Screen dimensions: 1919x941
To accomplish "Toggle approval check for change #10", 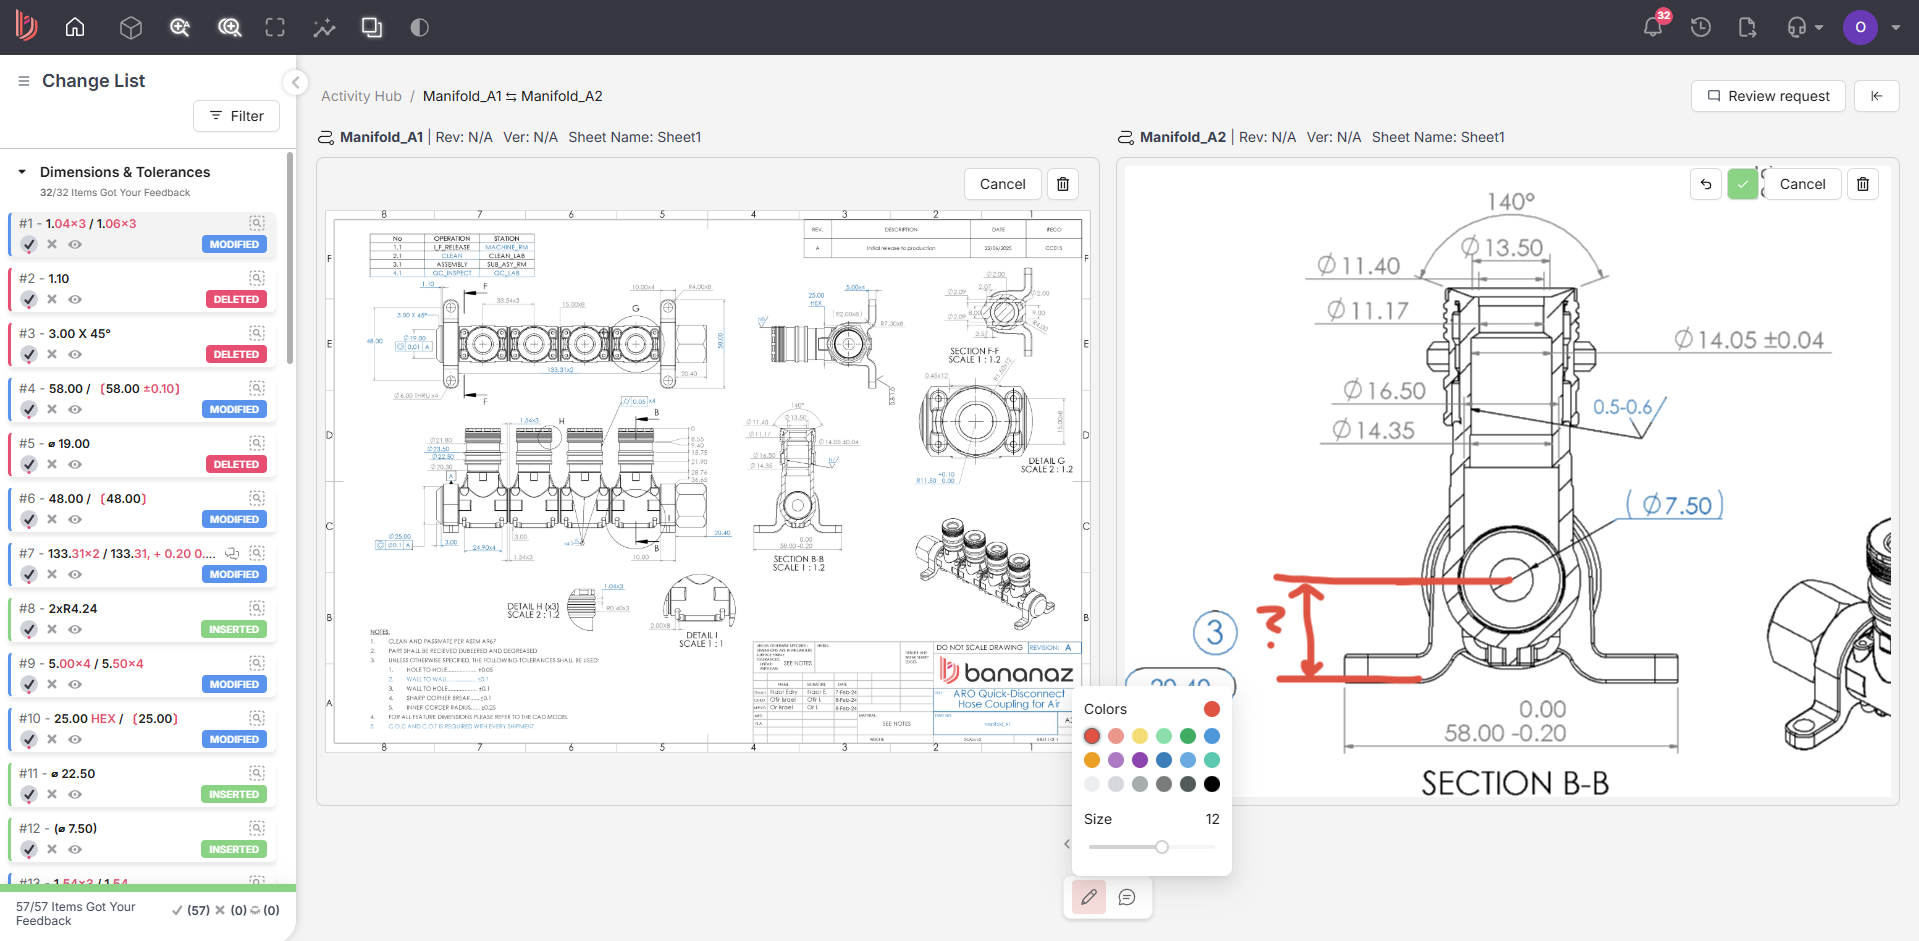I will [29, 739].
